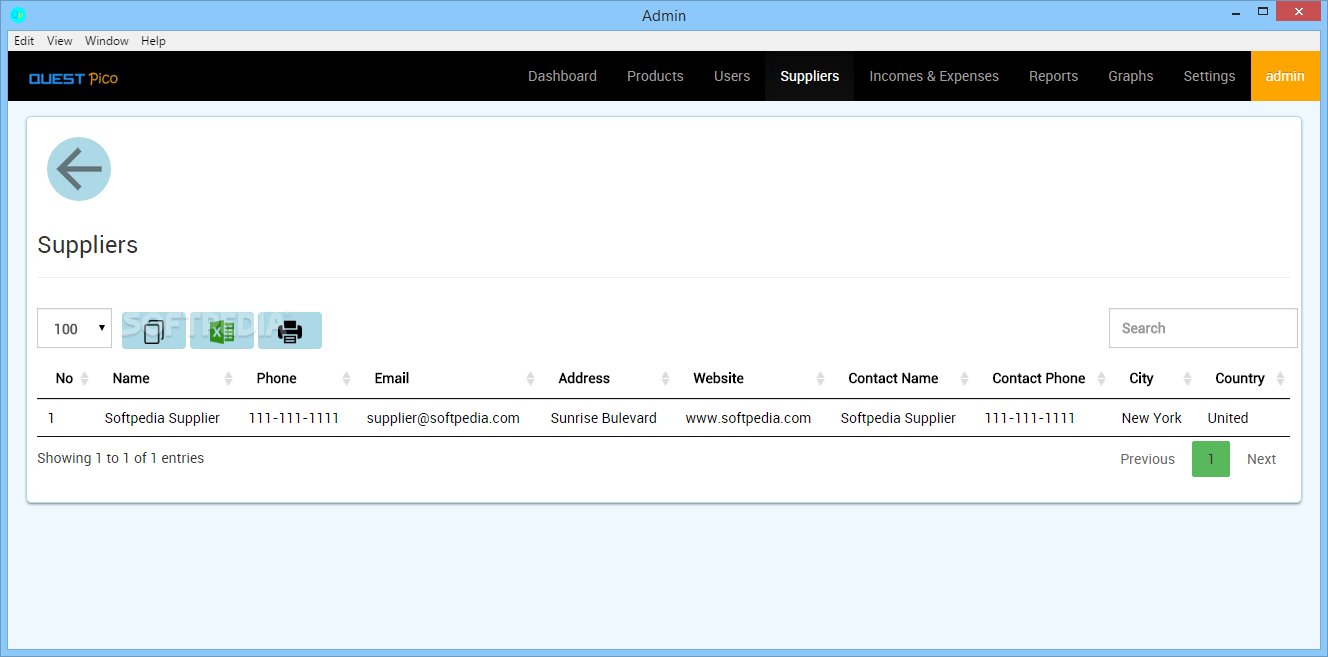Select page 1 in pagination

pyautogui.click(x=1211, y=459)
